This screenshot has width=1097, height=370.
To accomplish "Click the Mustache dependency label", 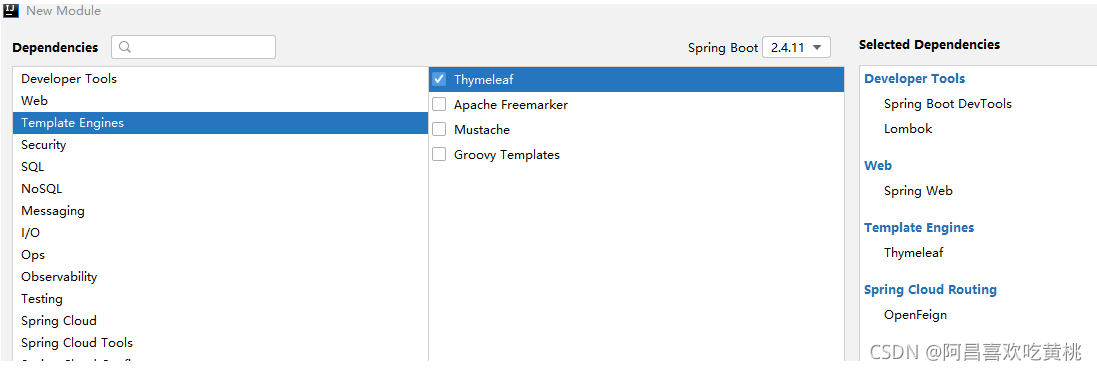I will (482, 130).
